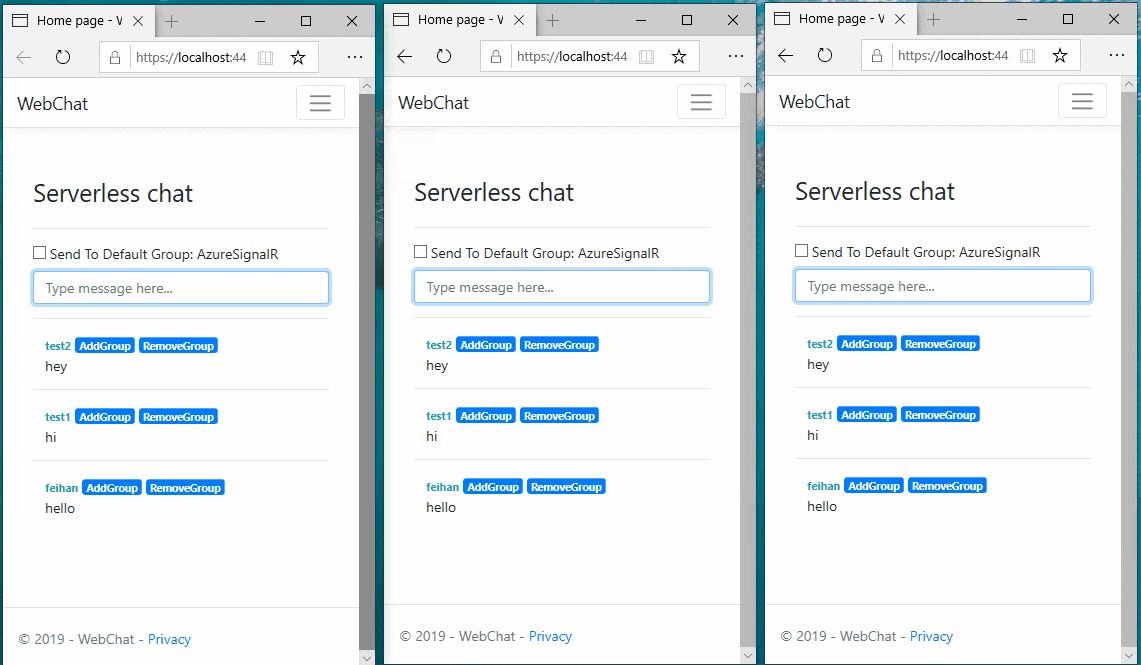Click the feihan username in left window

tap(61, 488)
